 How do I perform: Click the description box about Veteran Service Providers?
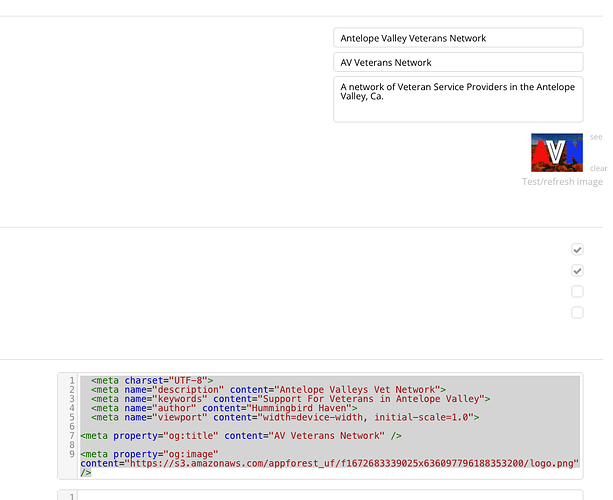click(x=458, y=99)
